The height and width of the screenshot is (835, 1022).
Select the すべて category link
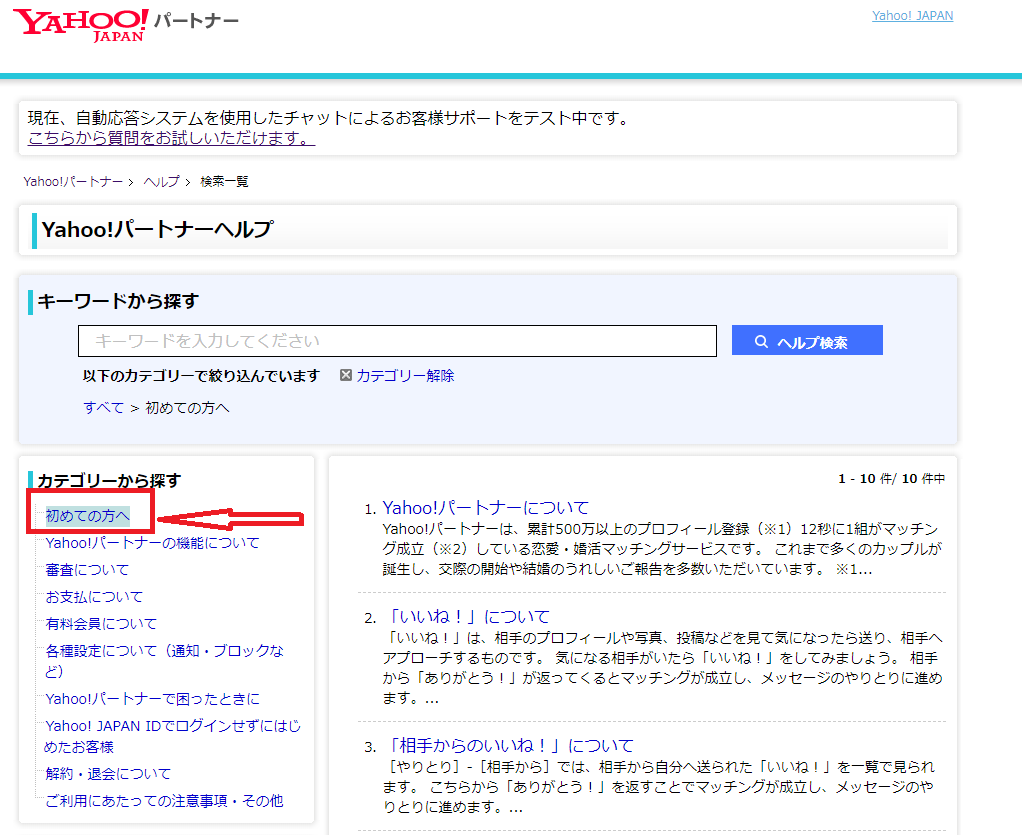click(104, 407)
